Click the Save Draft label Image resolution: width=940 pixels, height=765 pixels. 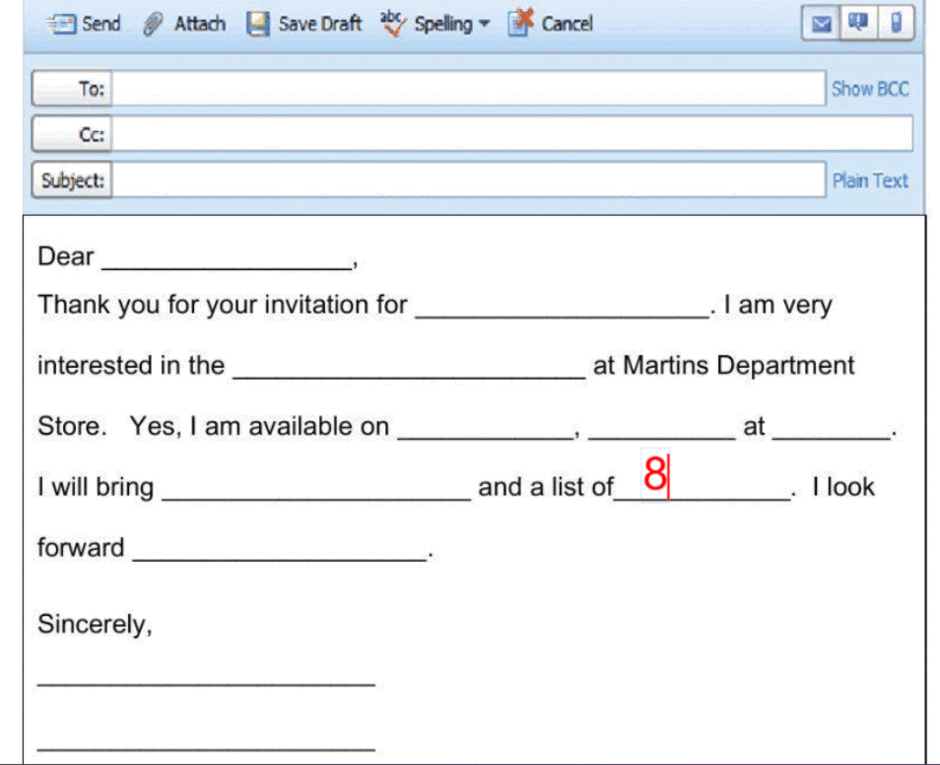tap(320, 24)
